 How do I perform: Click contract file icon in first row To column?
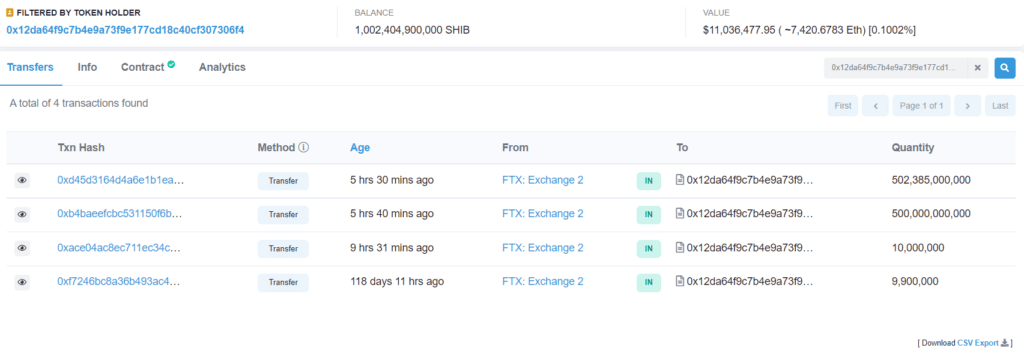680,180
